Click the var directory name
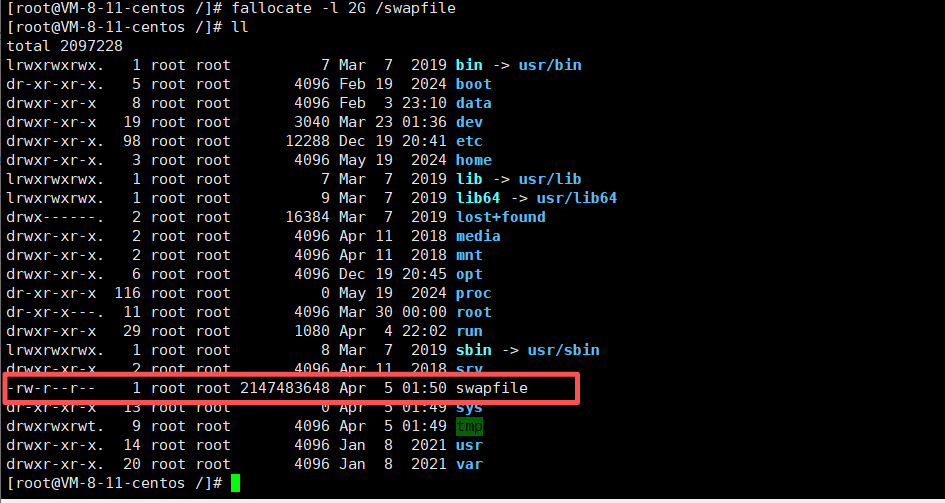The height and width of the screenshot is (503, 945). [468, 465]
